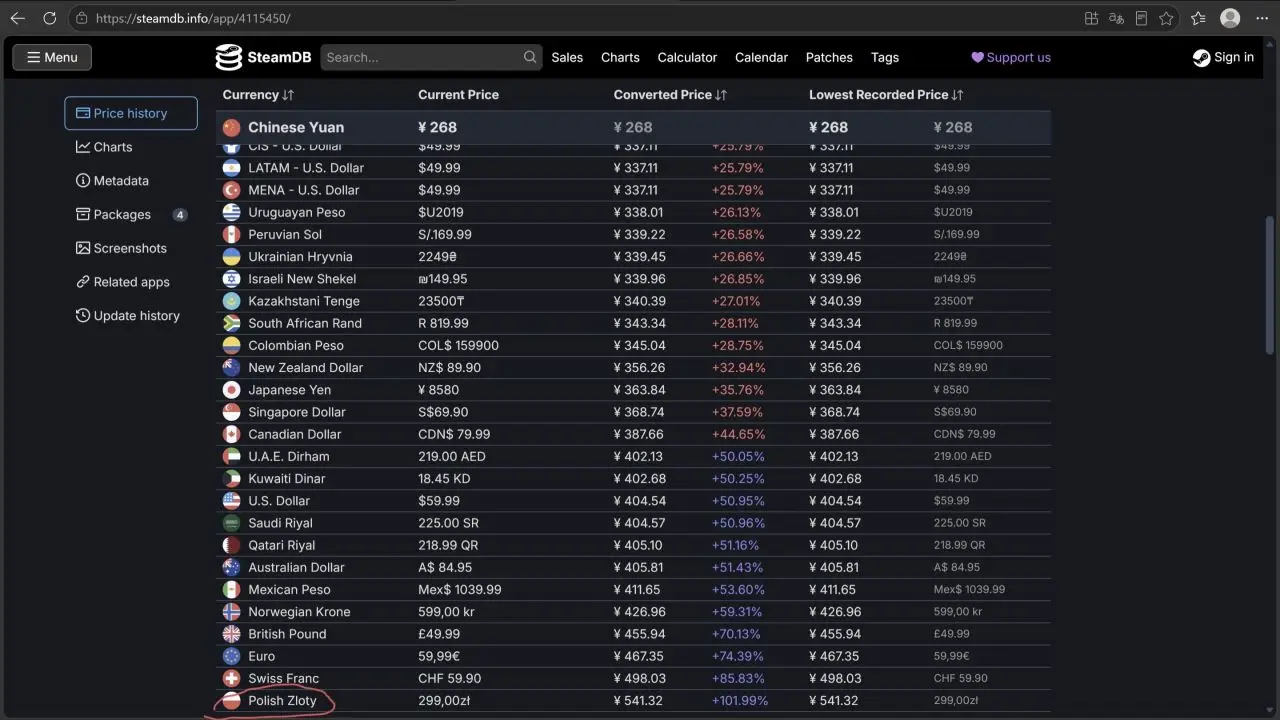The image size is (1280, 720).
Task: Open browser settings ellipsis menu
Action: point(1262,18)
